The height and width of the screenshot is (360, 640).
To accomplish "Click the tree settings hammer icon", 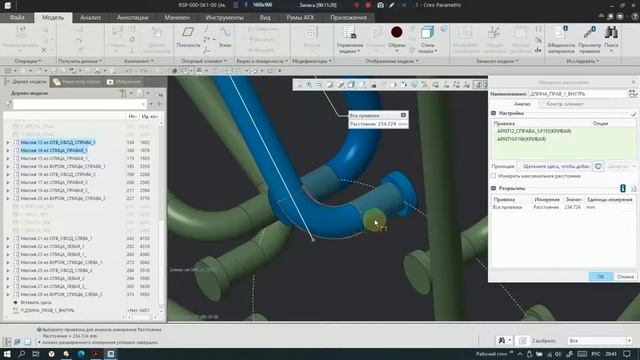I will click(123, 93).
